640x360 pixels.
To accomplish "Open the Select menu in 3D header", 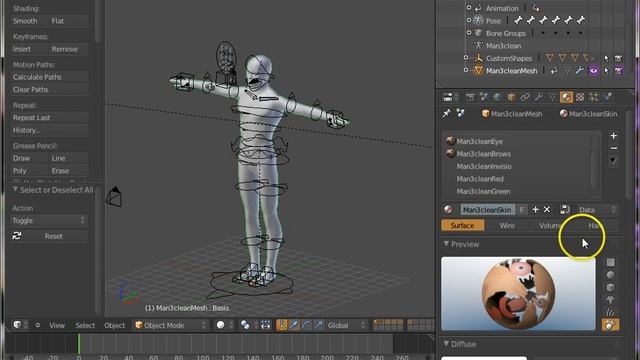I will coord(85,325).
